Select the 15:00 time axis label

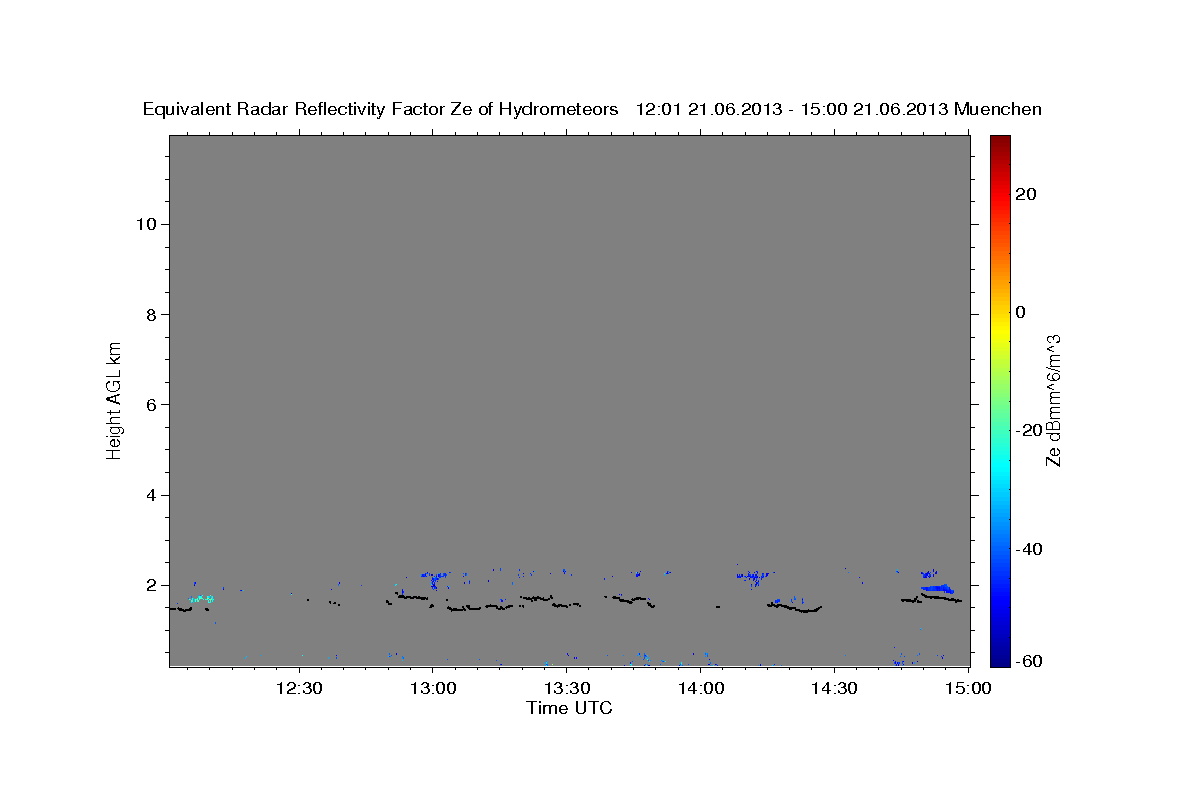(x=968, y=689)
